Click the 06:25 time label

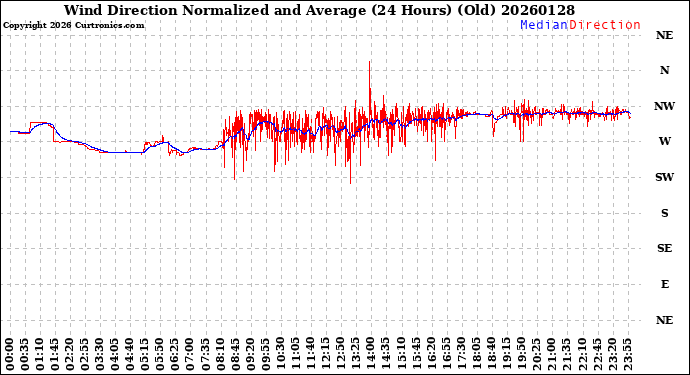pyautogui.click(x=176, y=354)
